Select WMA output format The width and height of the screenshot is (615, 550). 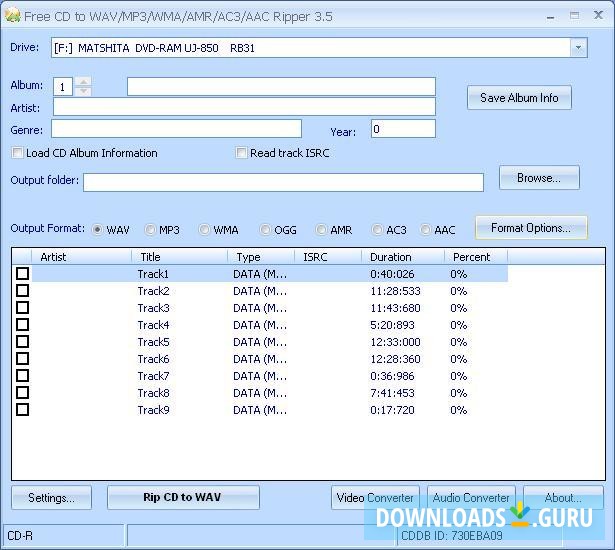tap(204, 229)
